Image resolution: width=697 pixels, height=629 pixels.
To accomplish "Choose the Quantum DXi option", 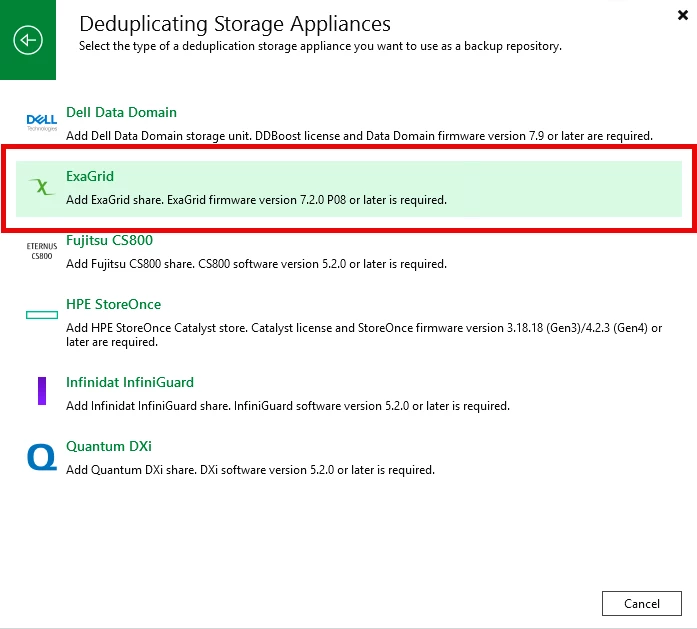I will 109,446.
